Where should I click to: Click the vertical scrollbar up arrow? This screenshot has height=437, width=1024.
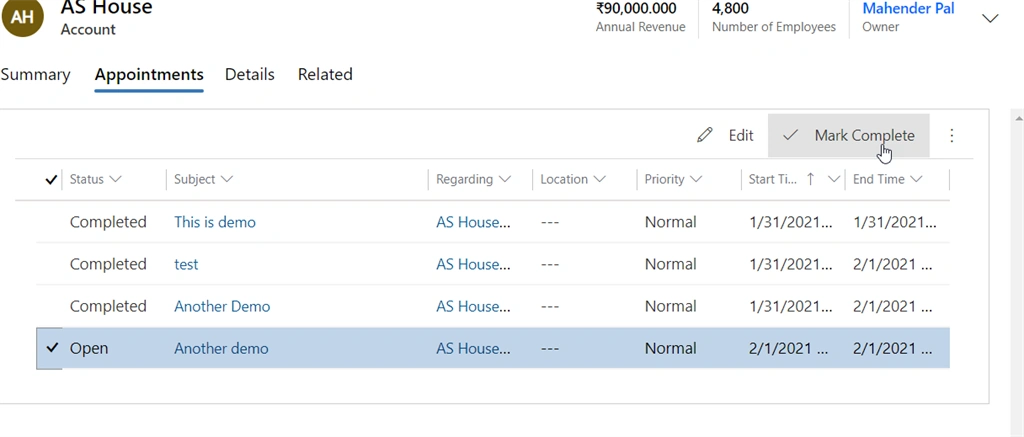click(x=1017, y=117)
